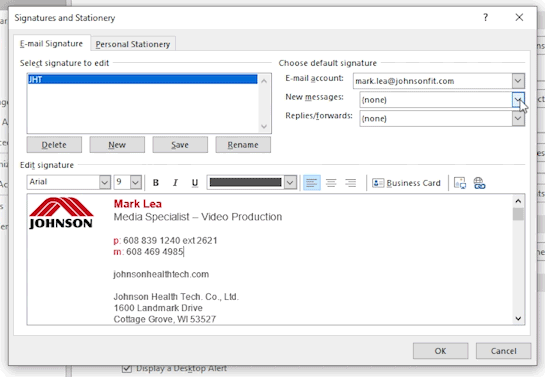Image resolution: width=545 pixels, height=377 pixels.
Task: Insert a hyperlink into signature
Action: pos(479,183)
